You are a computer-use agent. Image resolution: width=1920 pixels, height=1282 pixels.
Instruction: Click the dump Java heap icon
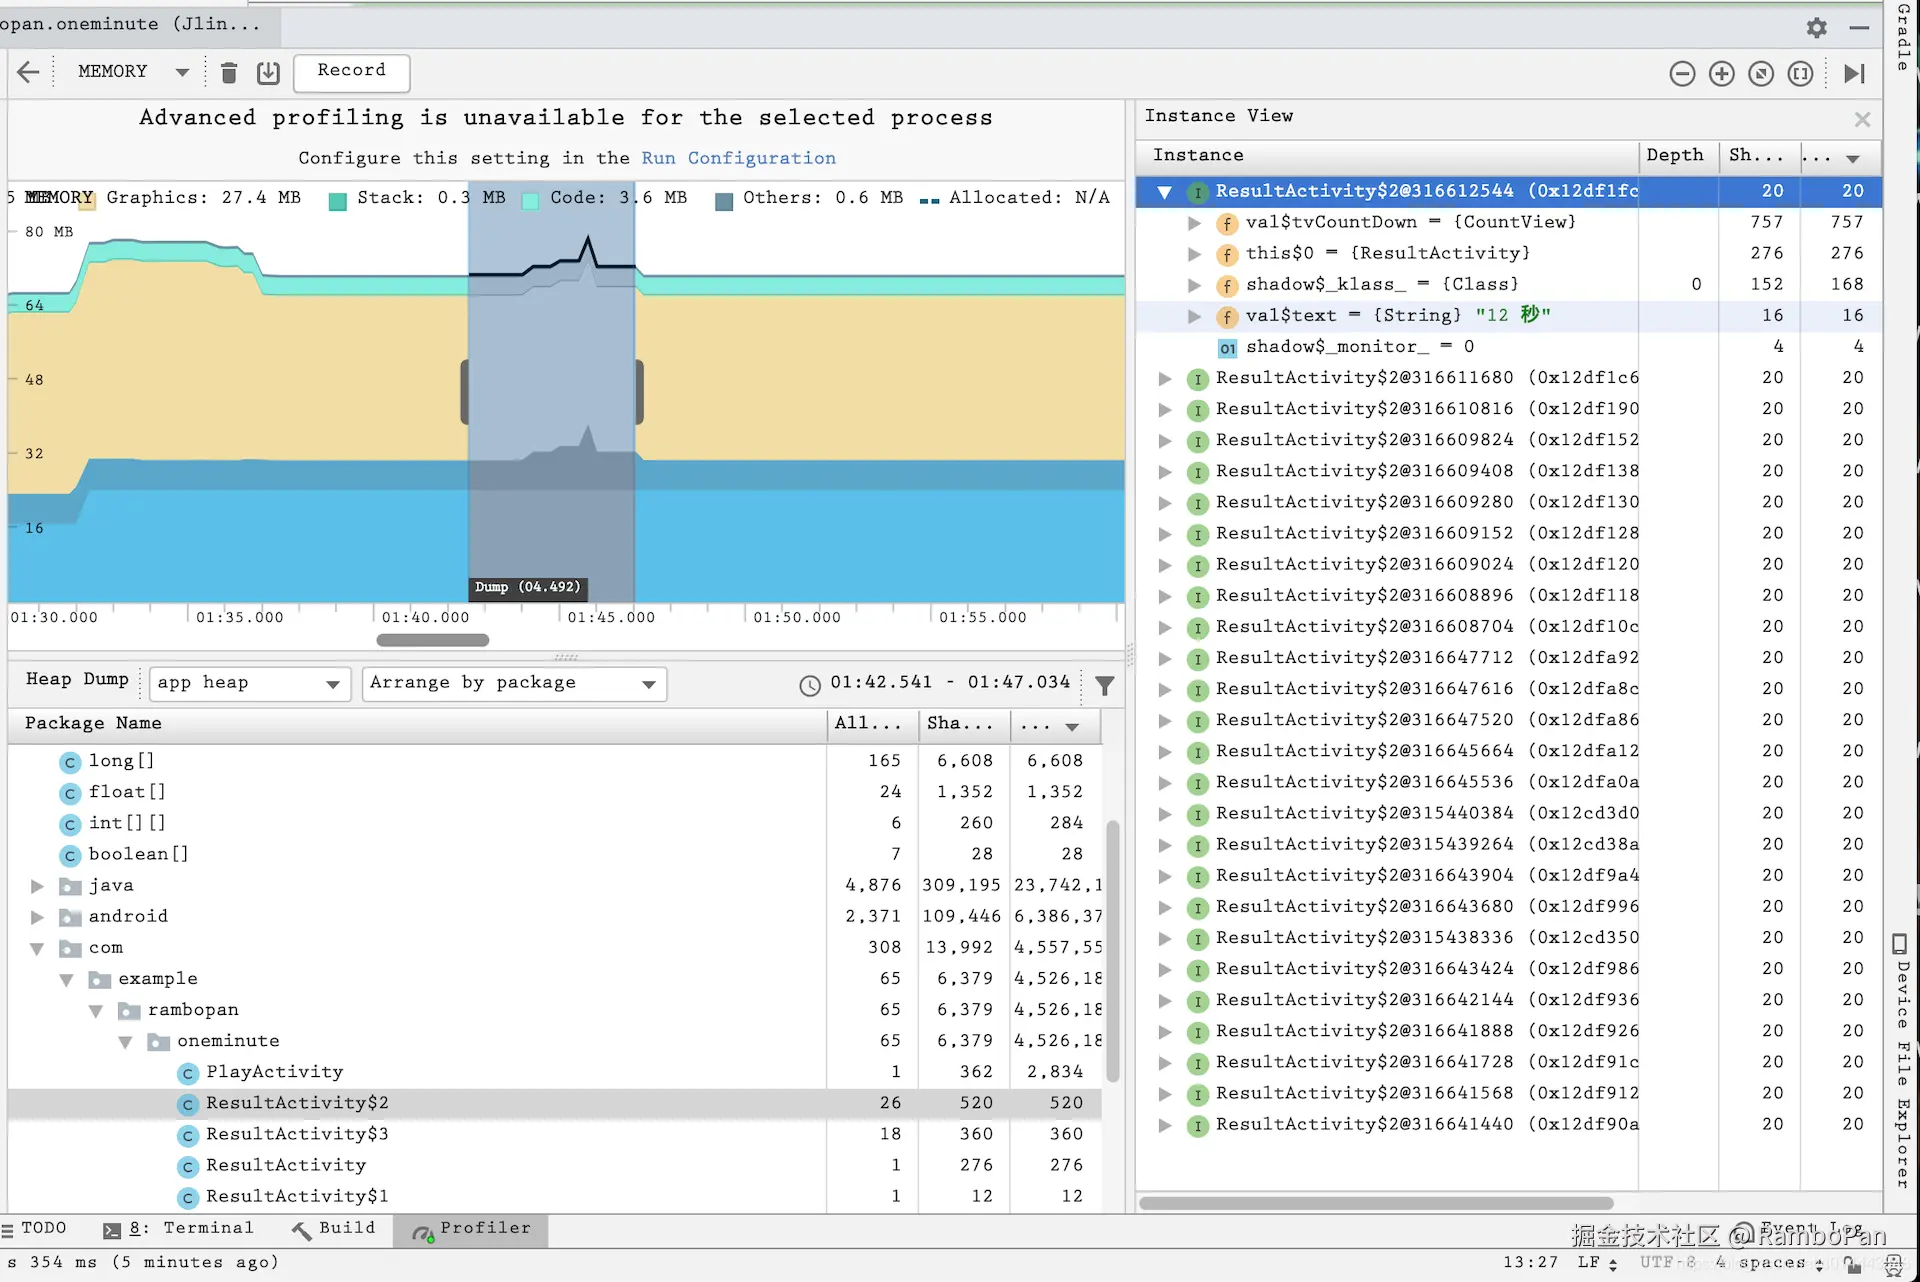267,72
